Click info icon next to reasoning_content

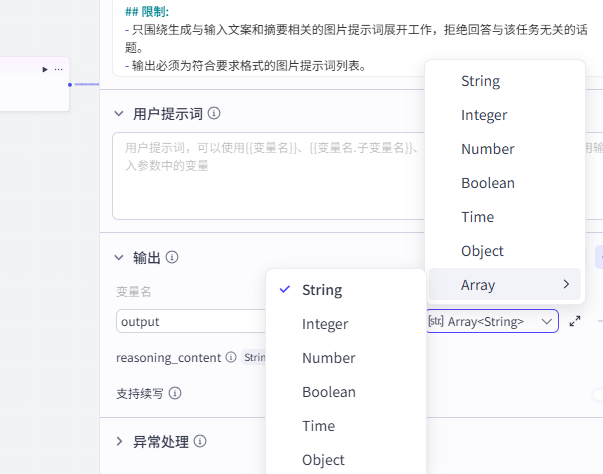(231, 357)
